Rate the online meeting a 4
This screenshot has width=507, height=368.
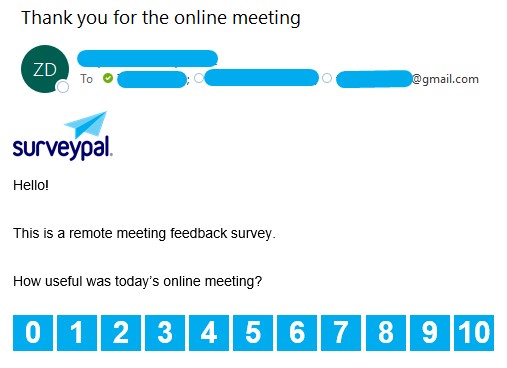(209, 333)
